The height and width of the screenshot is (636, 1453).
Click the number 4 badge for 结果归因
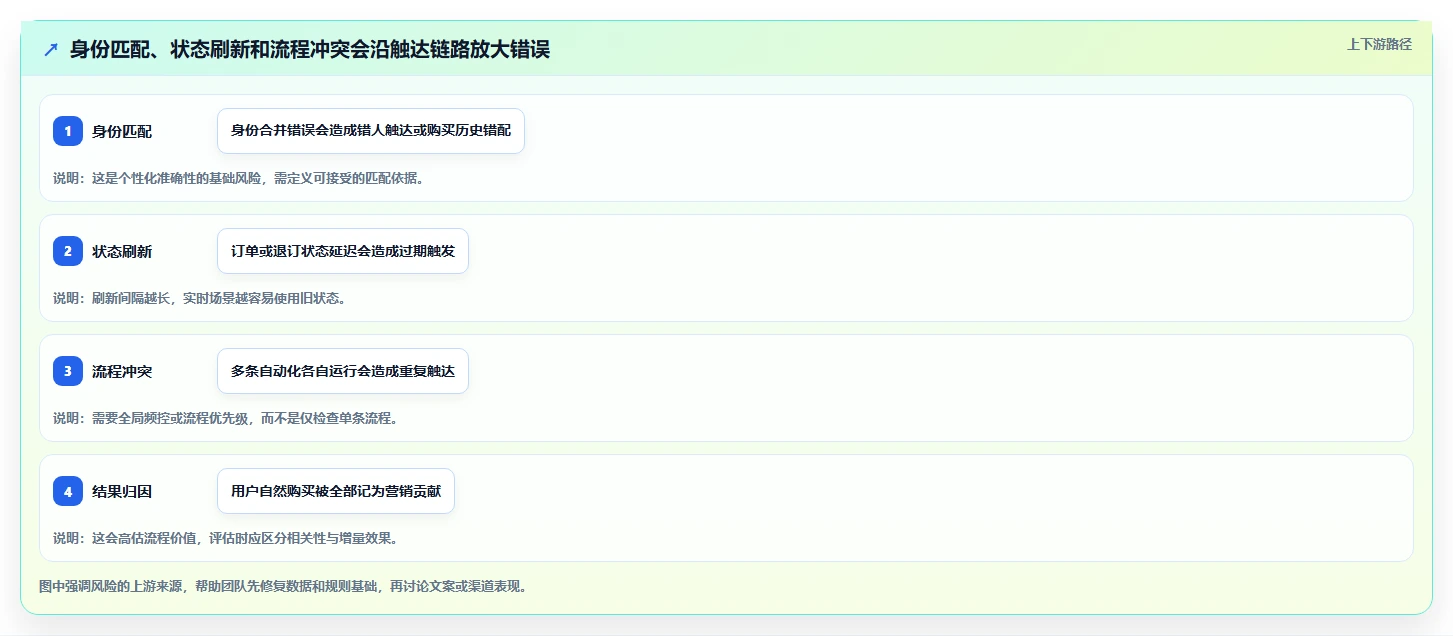click(68, 491)
